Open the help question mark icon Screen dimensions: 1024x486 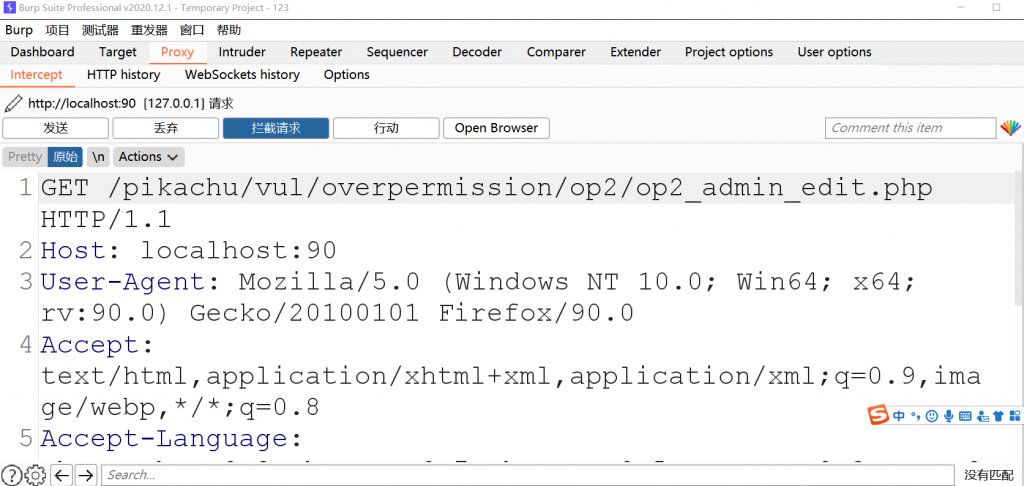pyautogui.click(x=11, y=475)
